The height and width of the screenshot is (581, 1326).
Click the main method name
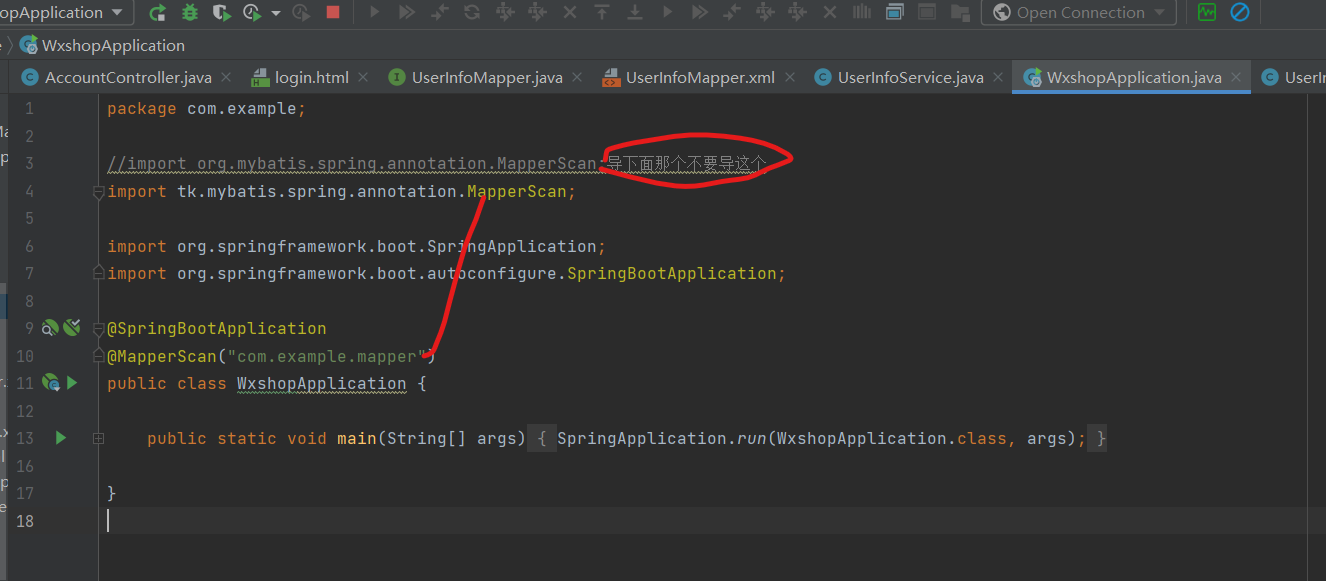point(357,438)
